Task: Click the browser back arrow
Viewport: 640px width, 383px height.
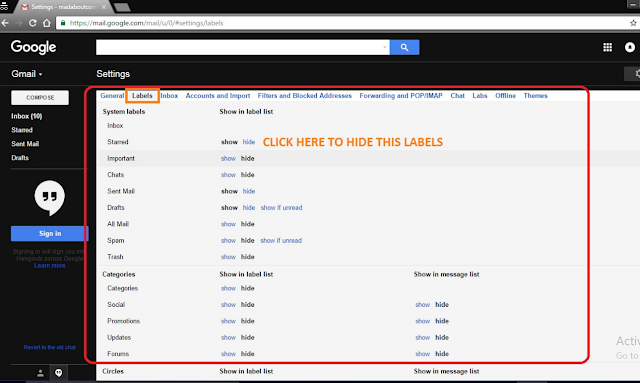Action: (5, 23)
